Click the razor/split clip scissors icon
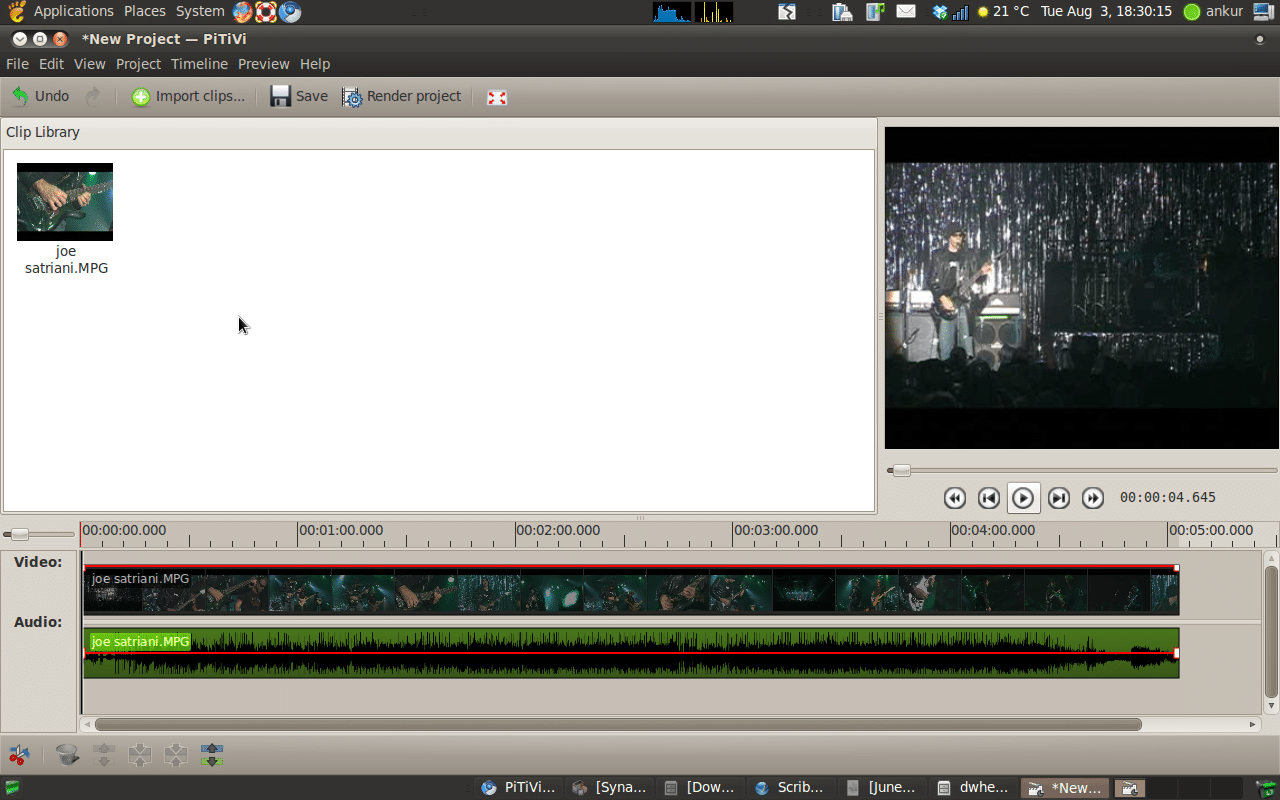Image resolution: width=1280 pixels, height=800 pixels. click(19, 755)
